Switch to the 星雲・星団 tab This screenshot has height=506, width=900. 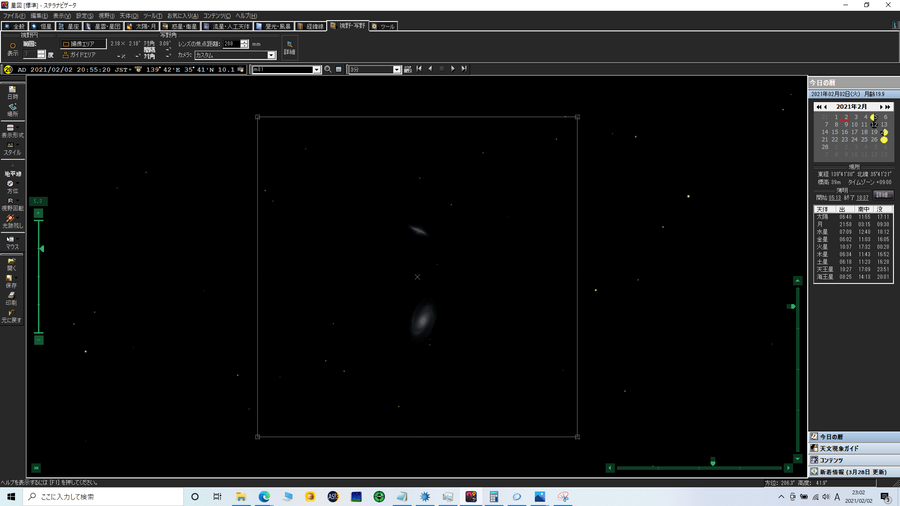(x=104, y=26)
